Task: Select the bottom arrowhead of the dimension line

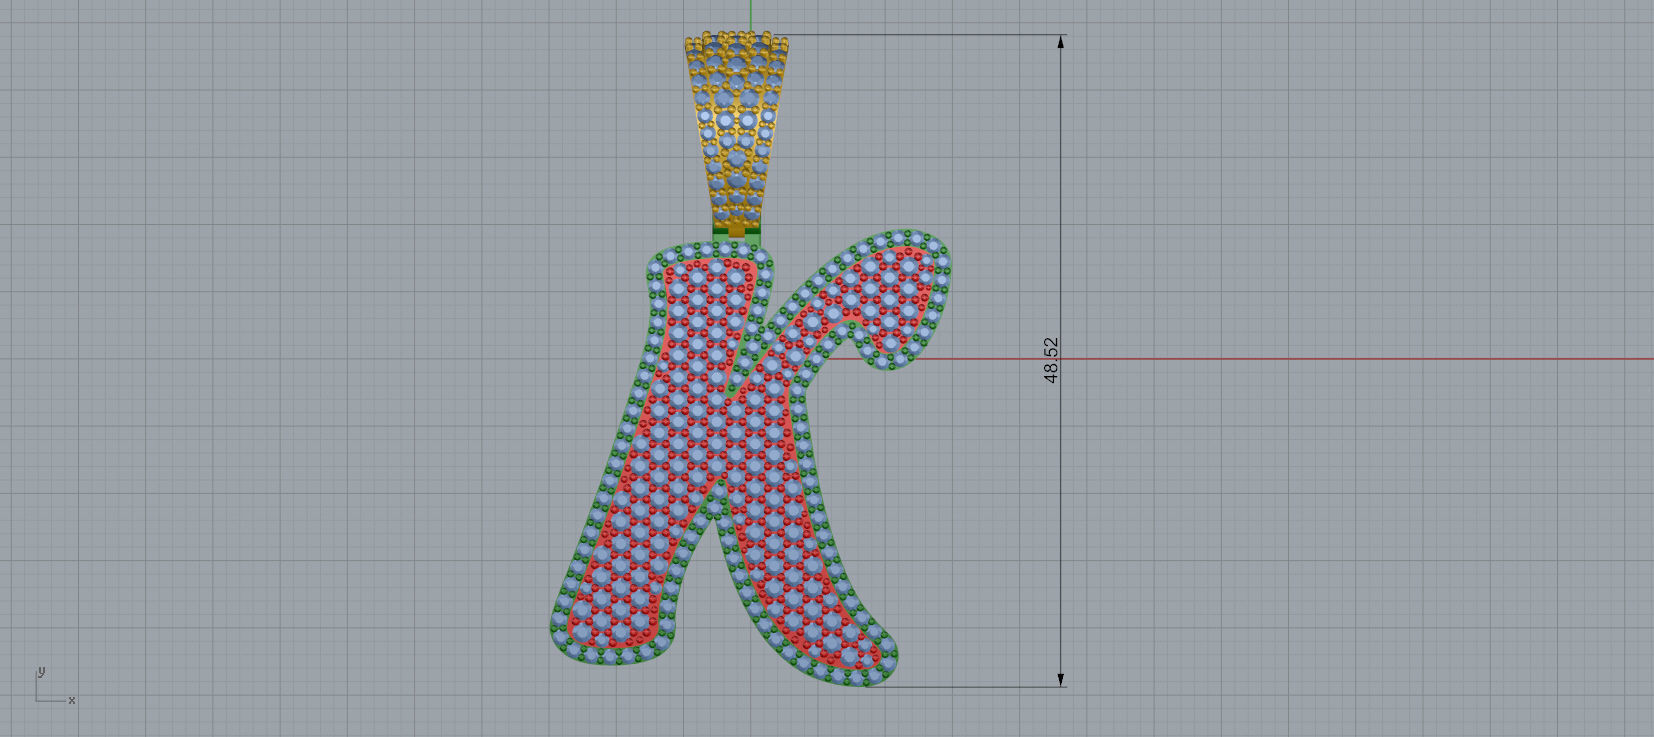Action: (x=1061, y=680)
